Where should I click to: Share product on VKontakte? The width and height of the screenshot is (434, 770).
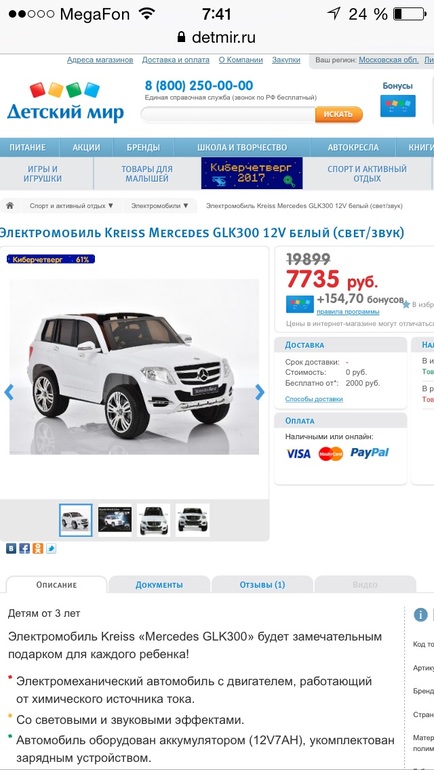click(x=11, y=549)
